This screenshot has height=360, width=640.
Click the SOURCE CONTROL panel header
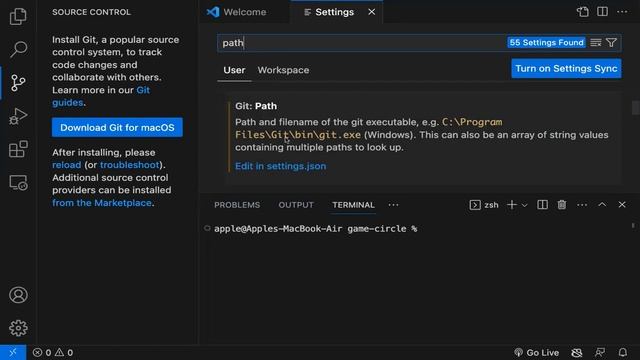(91, 12)
